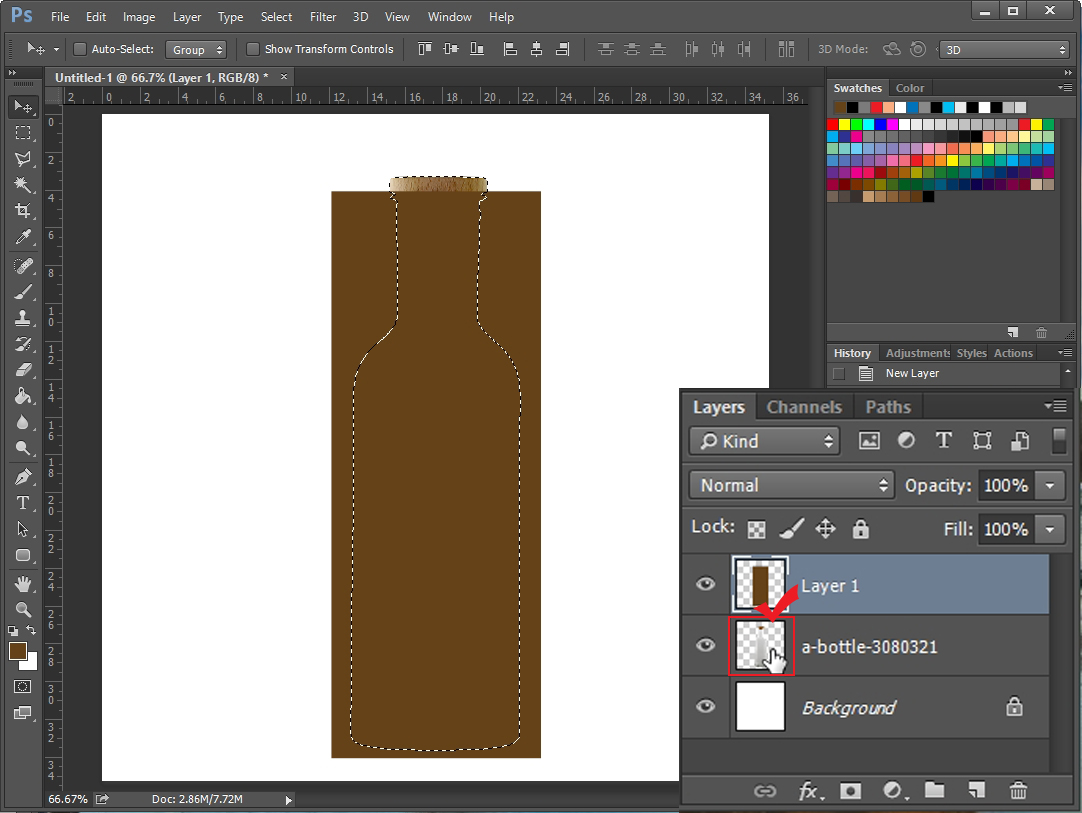Open the Normal blend mode dropdown
This screenshot has height=813, width=1082.
tap(791, 485)
